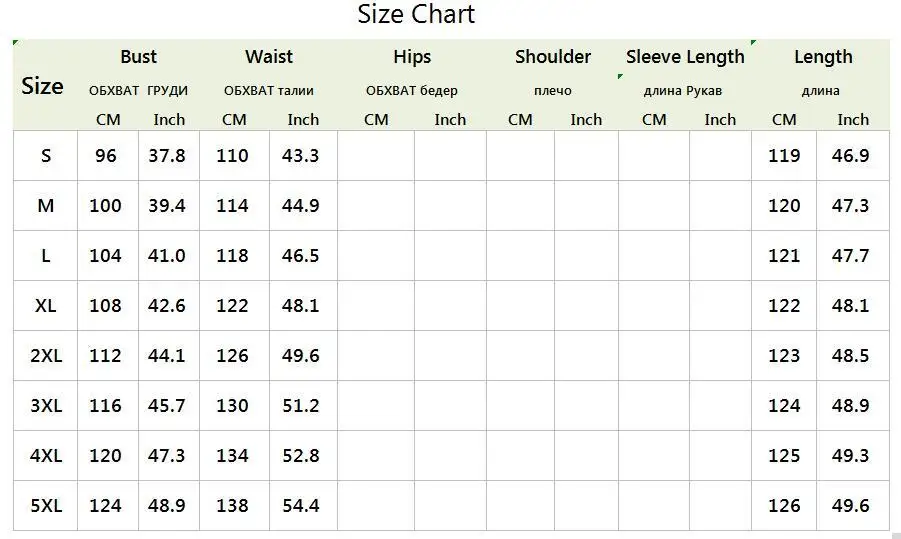Screen dimensions: 901x539
Task: Click the Shoulder column header
Action: [553, 56]
